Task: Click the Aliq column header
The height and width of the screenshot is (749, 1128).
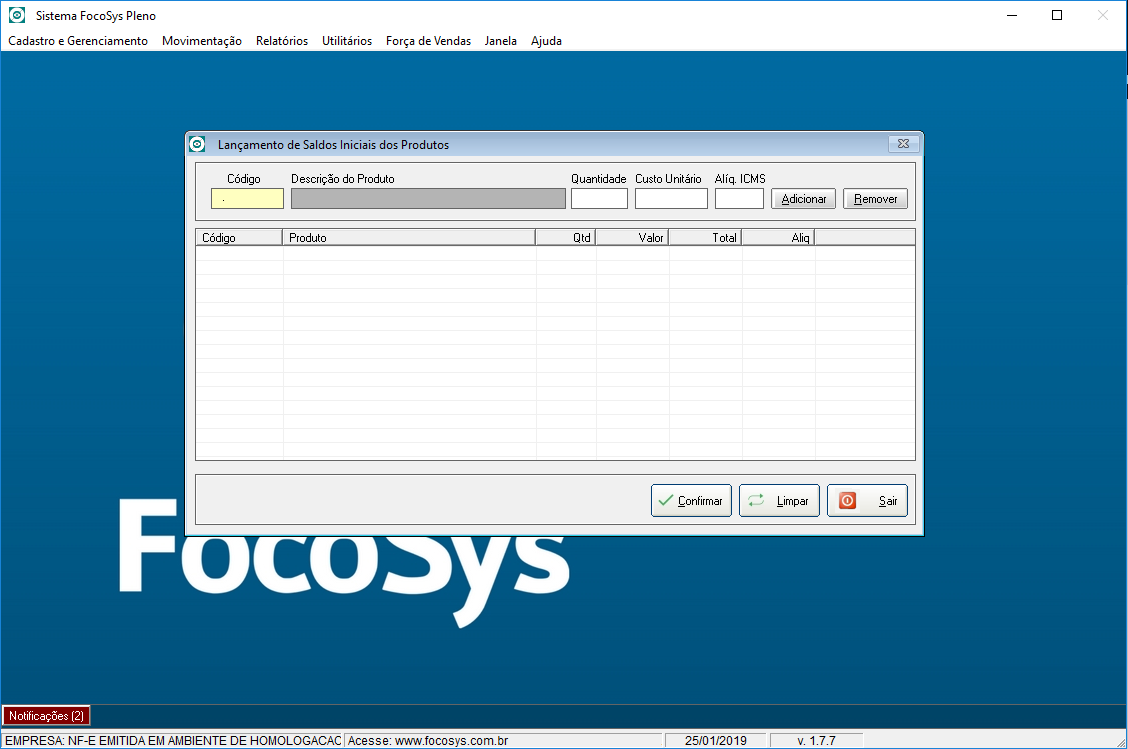Action: (778, 237)
